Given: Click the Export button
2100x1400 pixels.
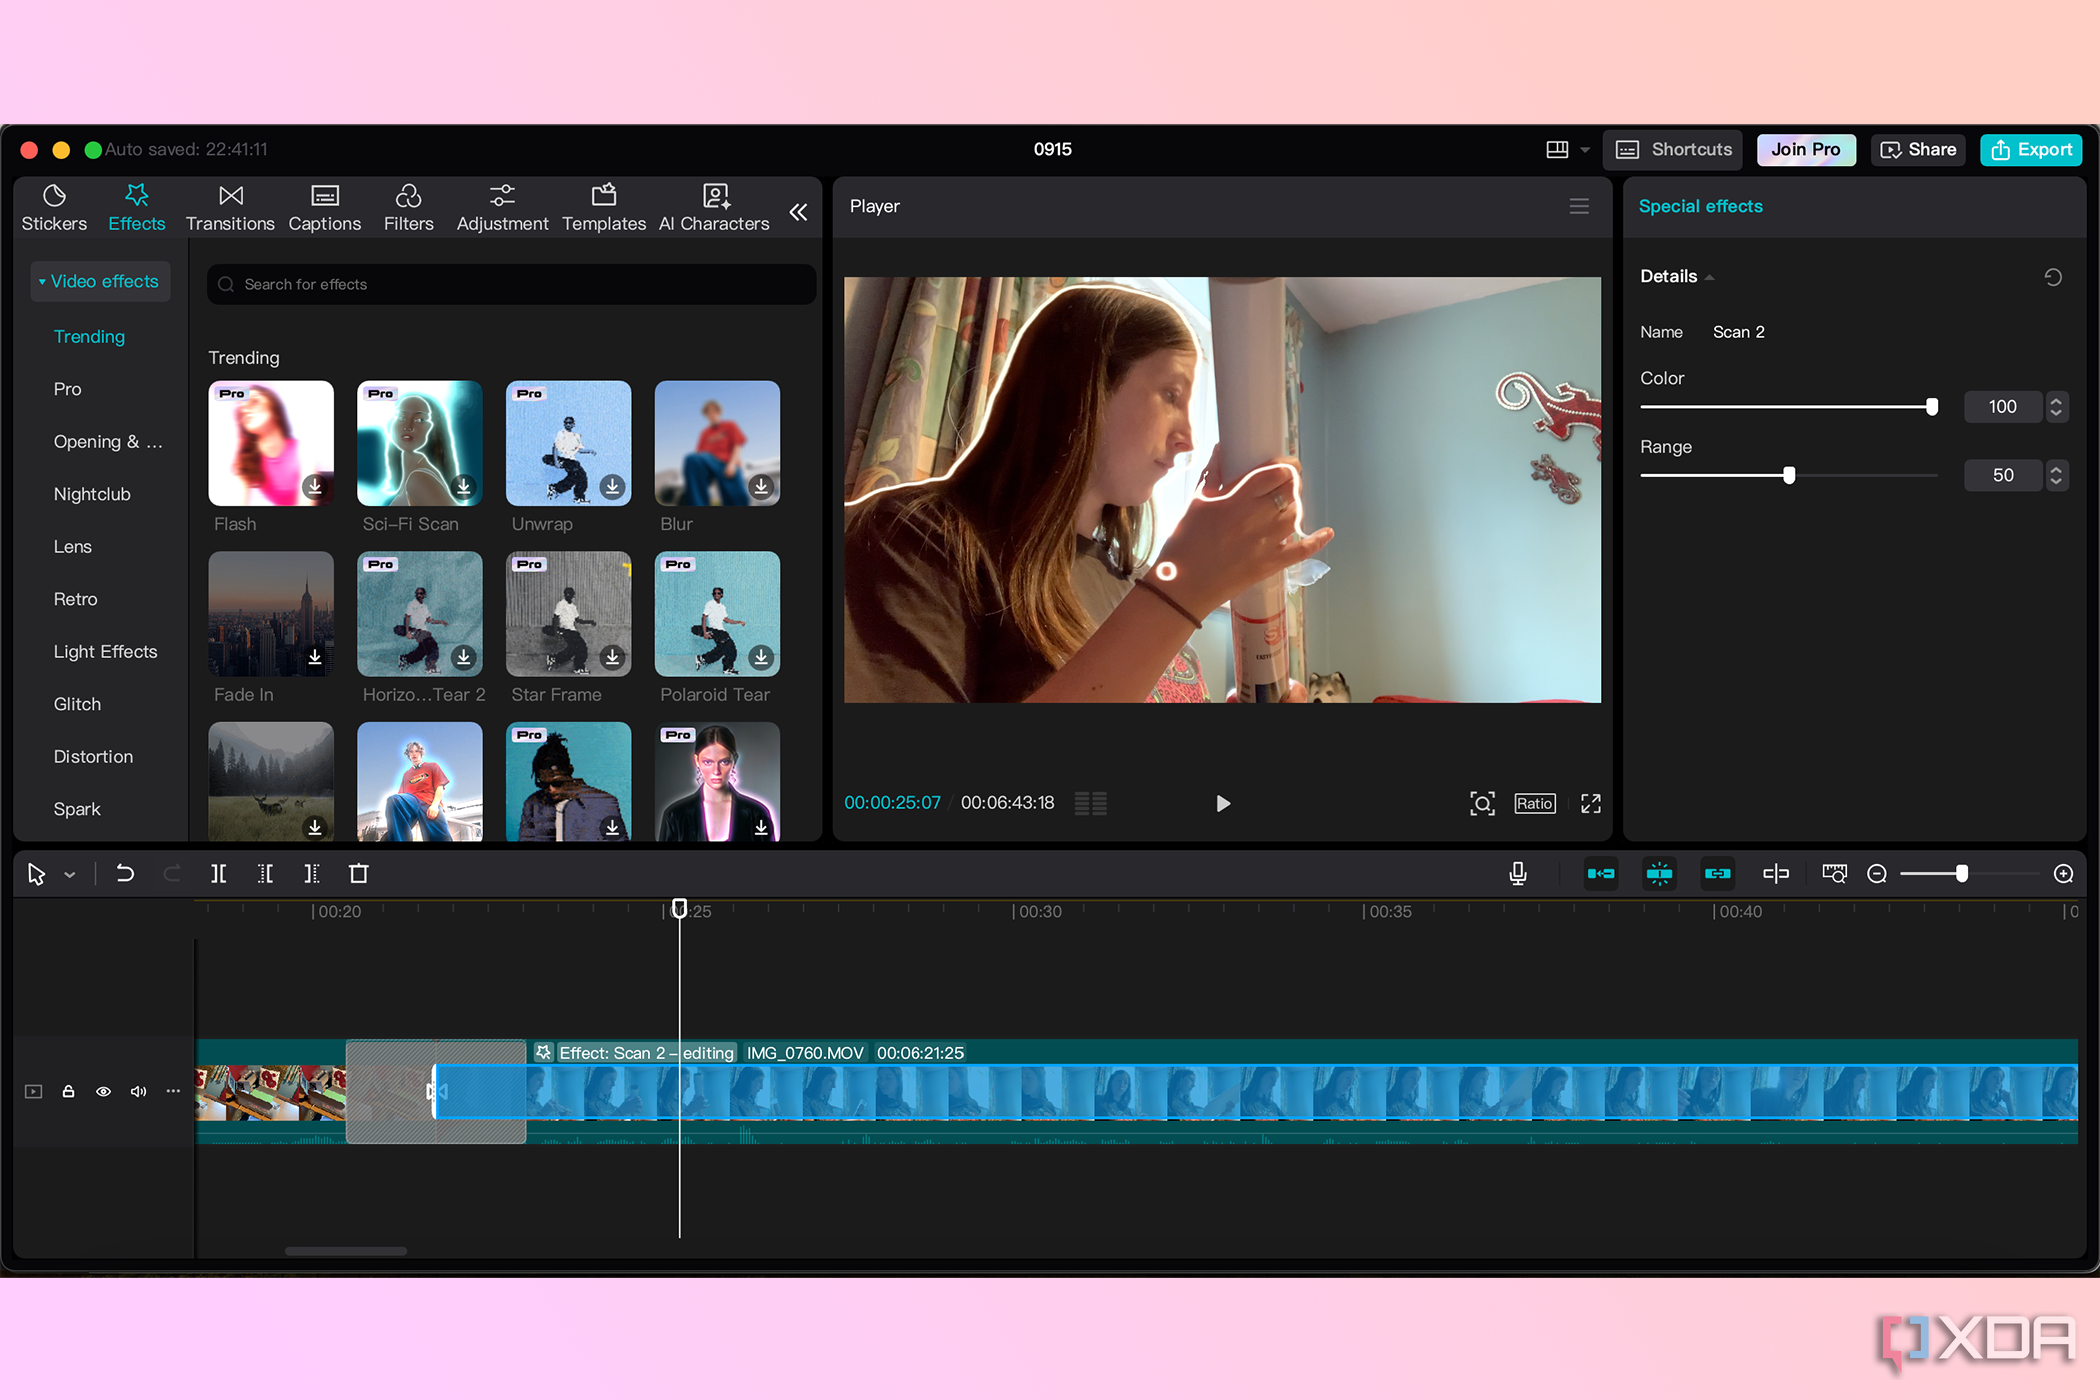Looking at the screenshot, I should (x=2028, y=148).
